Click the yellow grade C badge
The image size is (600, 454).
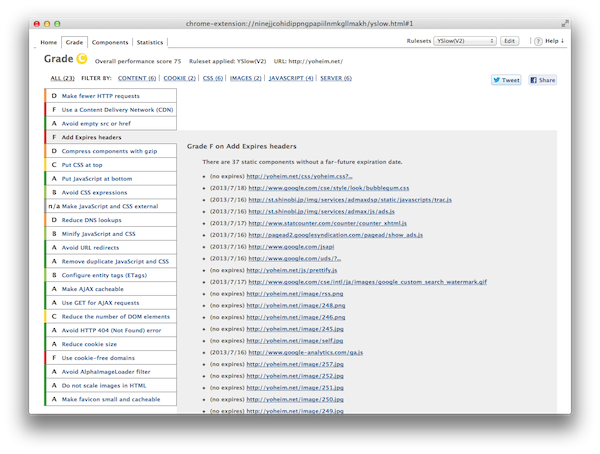[82, 59]
